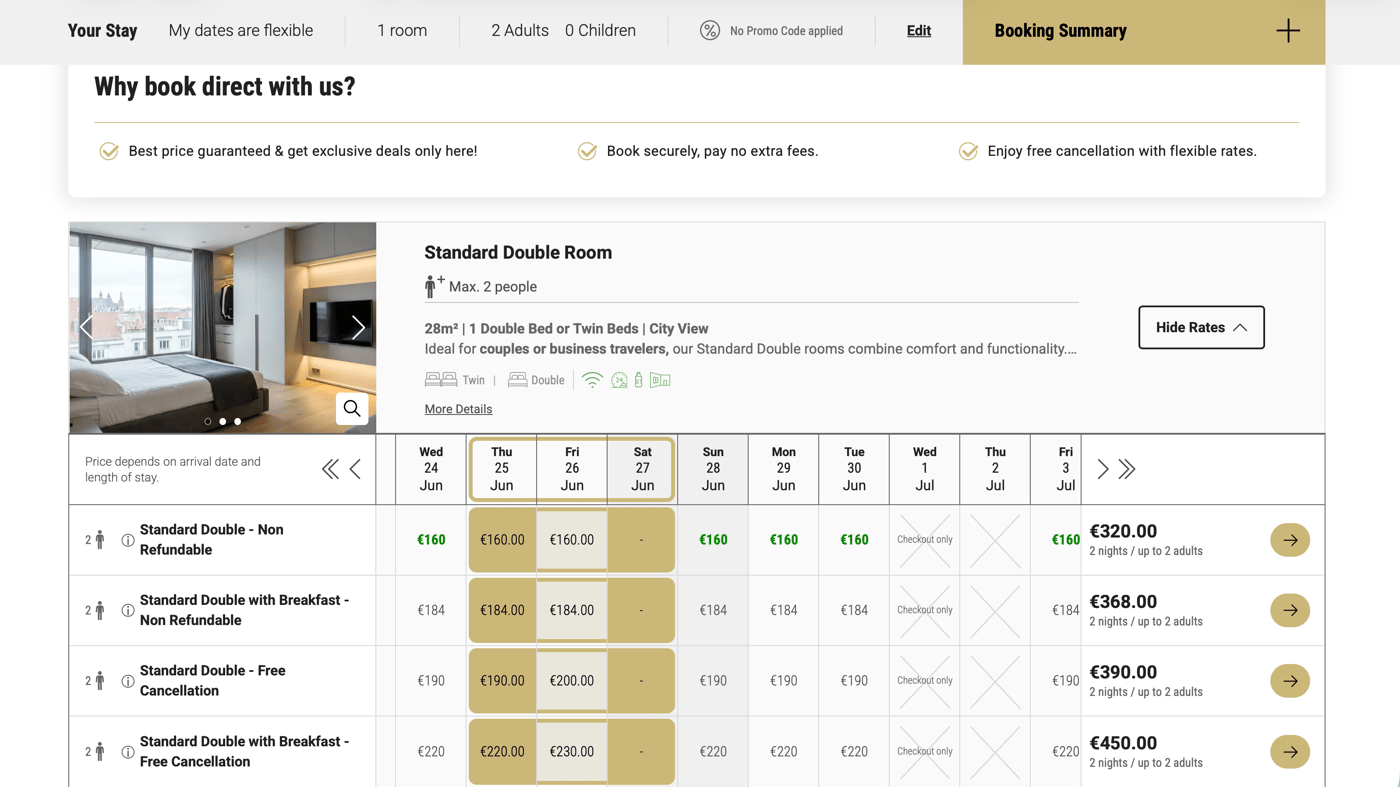Book the €320.00 rate arrow button
The image size is (1400, 787).
point(1290,540)
